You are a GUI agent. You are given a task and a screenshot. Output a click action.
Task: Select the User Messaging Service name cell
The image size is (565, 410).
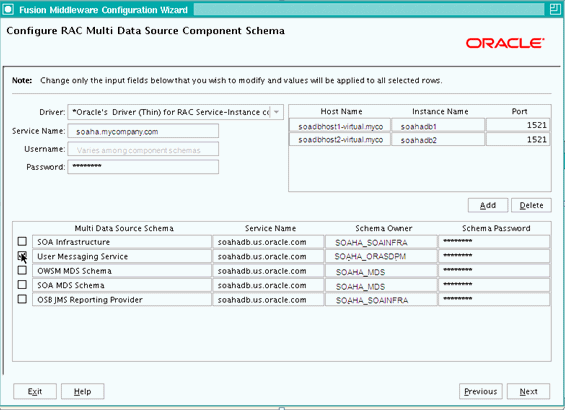(x=122, y=256)
